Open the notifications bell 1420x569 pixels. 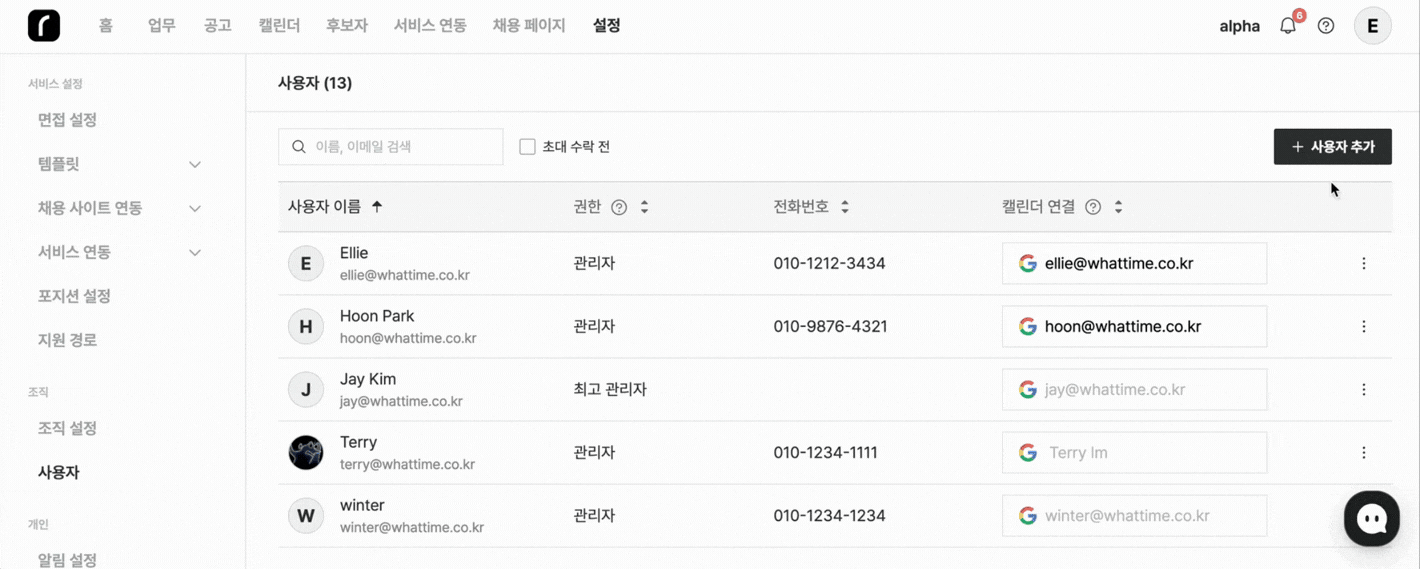(x=1288, y=26)
